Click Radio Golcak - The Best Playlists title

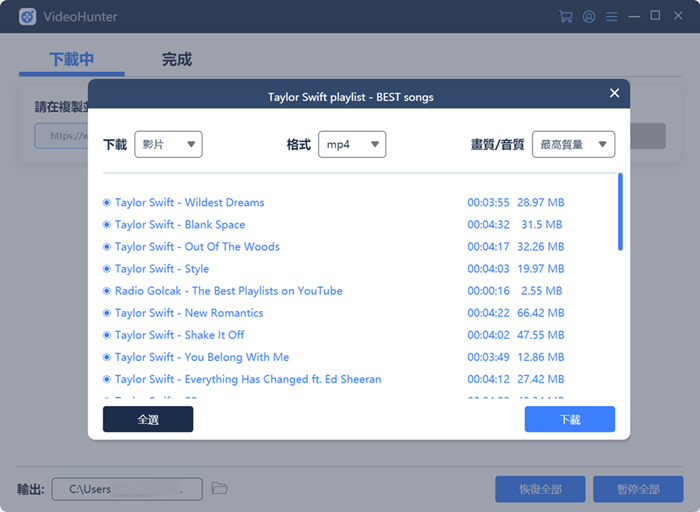pyautogui.click(x=229, y=291)
